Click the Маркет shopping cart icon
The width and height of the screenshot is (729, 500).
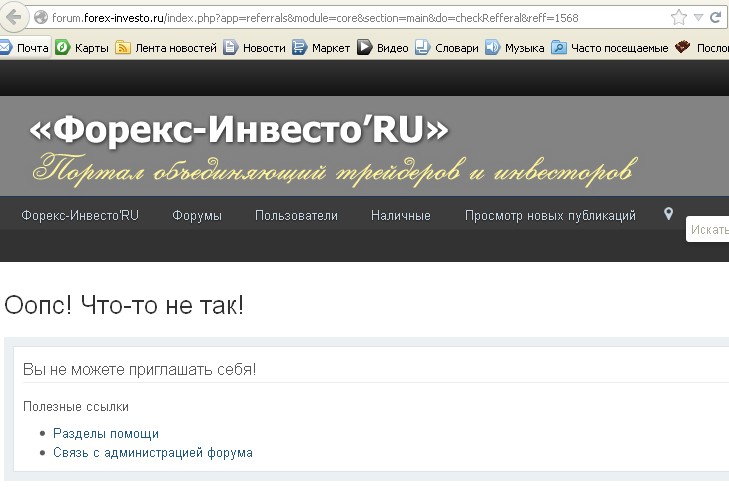pos(299,47)
